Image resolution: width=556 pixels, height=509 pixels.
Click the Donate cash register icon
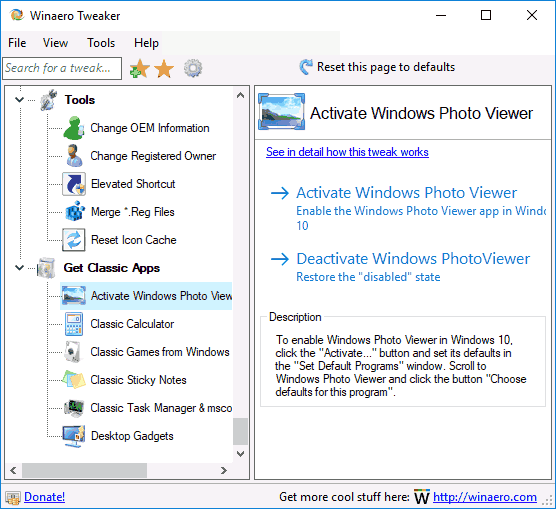(x=13, y=498)
